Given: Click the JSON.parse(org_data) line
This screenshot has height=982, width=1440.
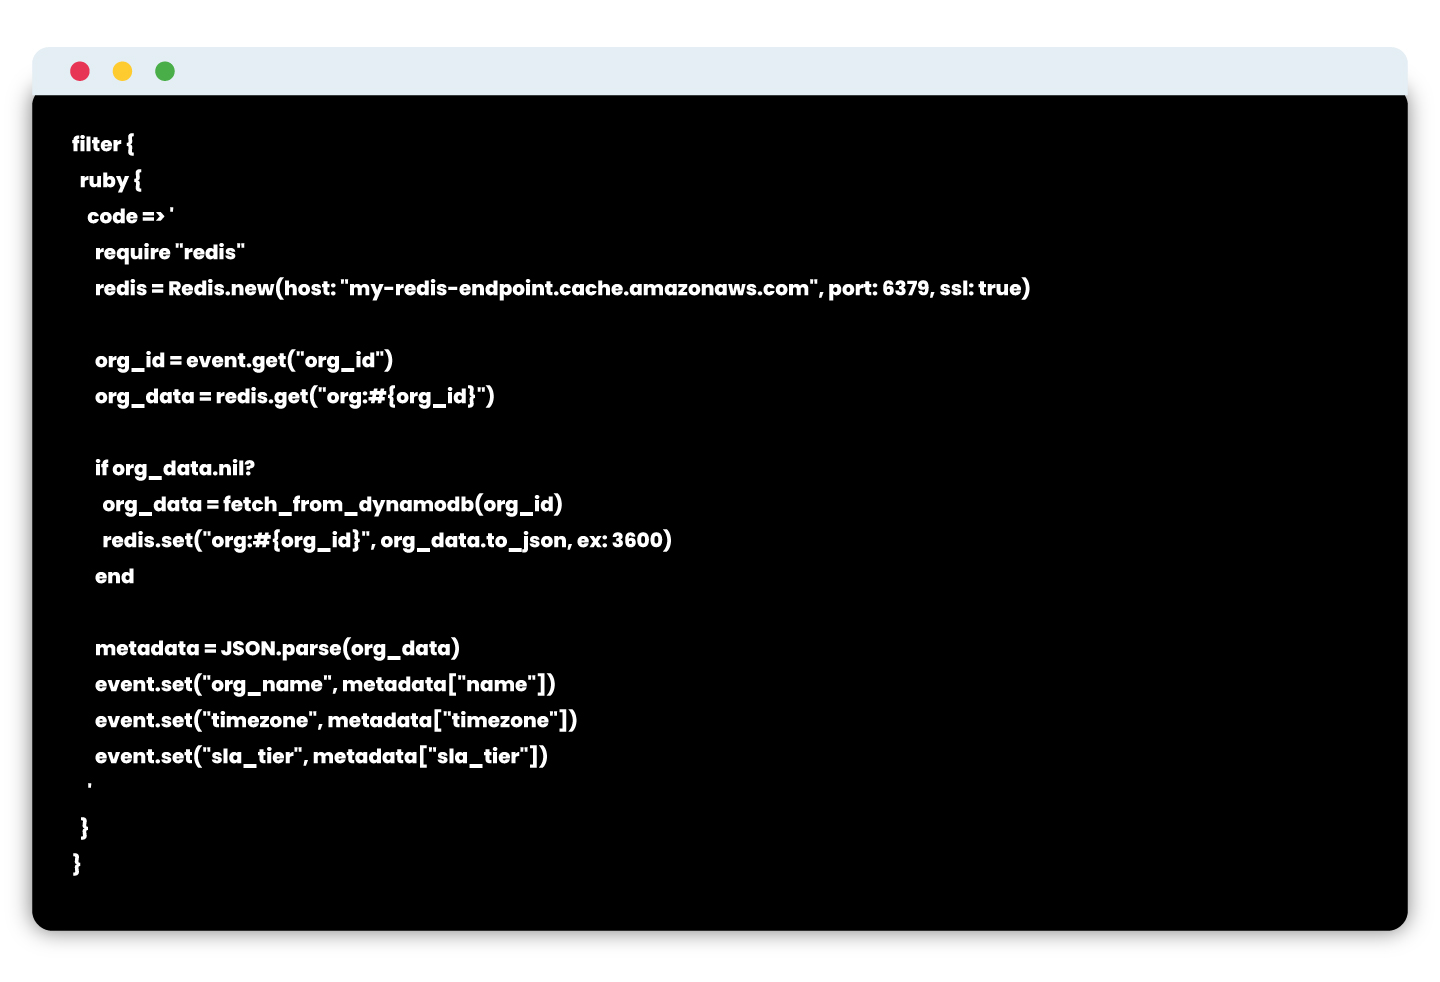Looking at the screenshot, I should click(x=277, y=648).
